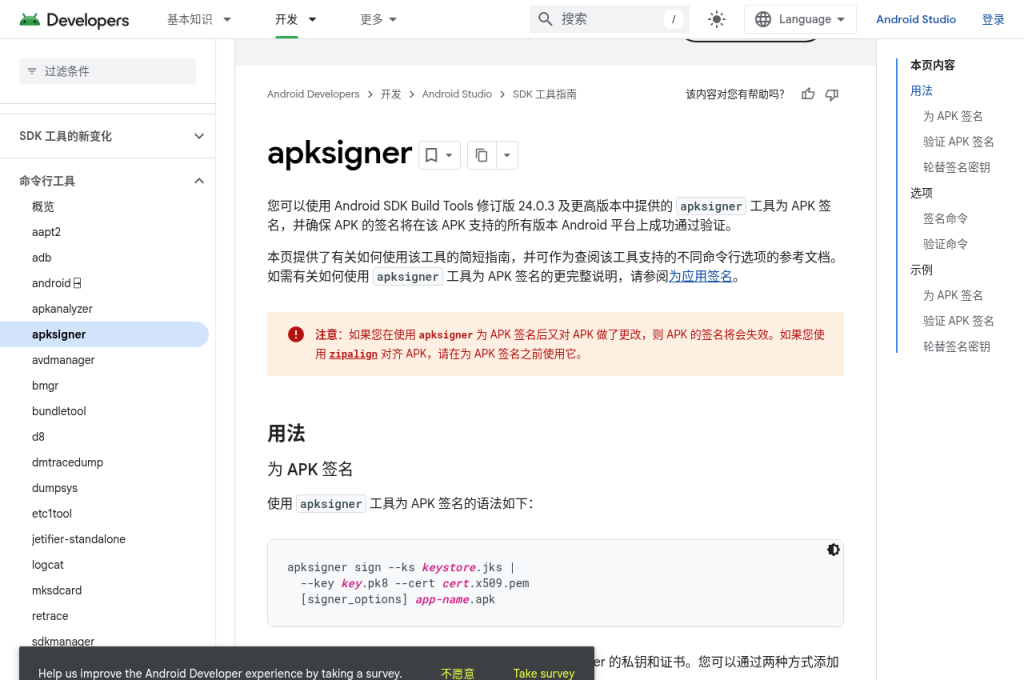
Task: Focus the 搜索 search field
Action: tap(609, 19)
